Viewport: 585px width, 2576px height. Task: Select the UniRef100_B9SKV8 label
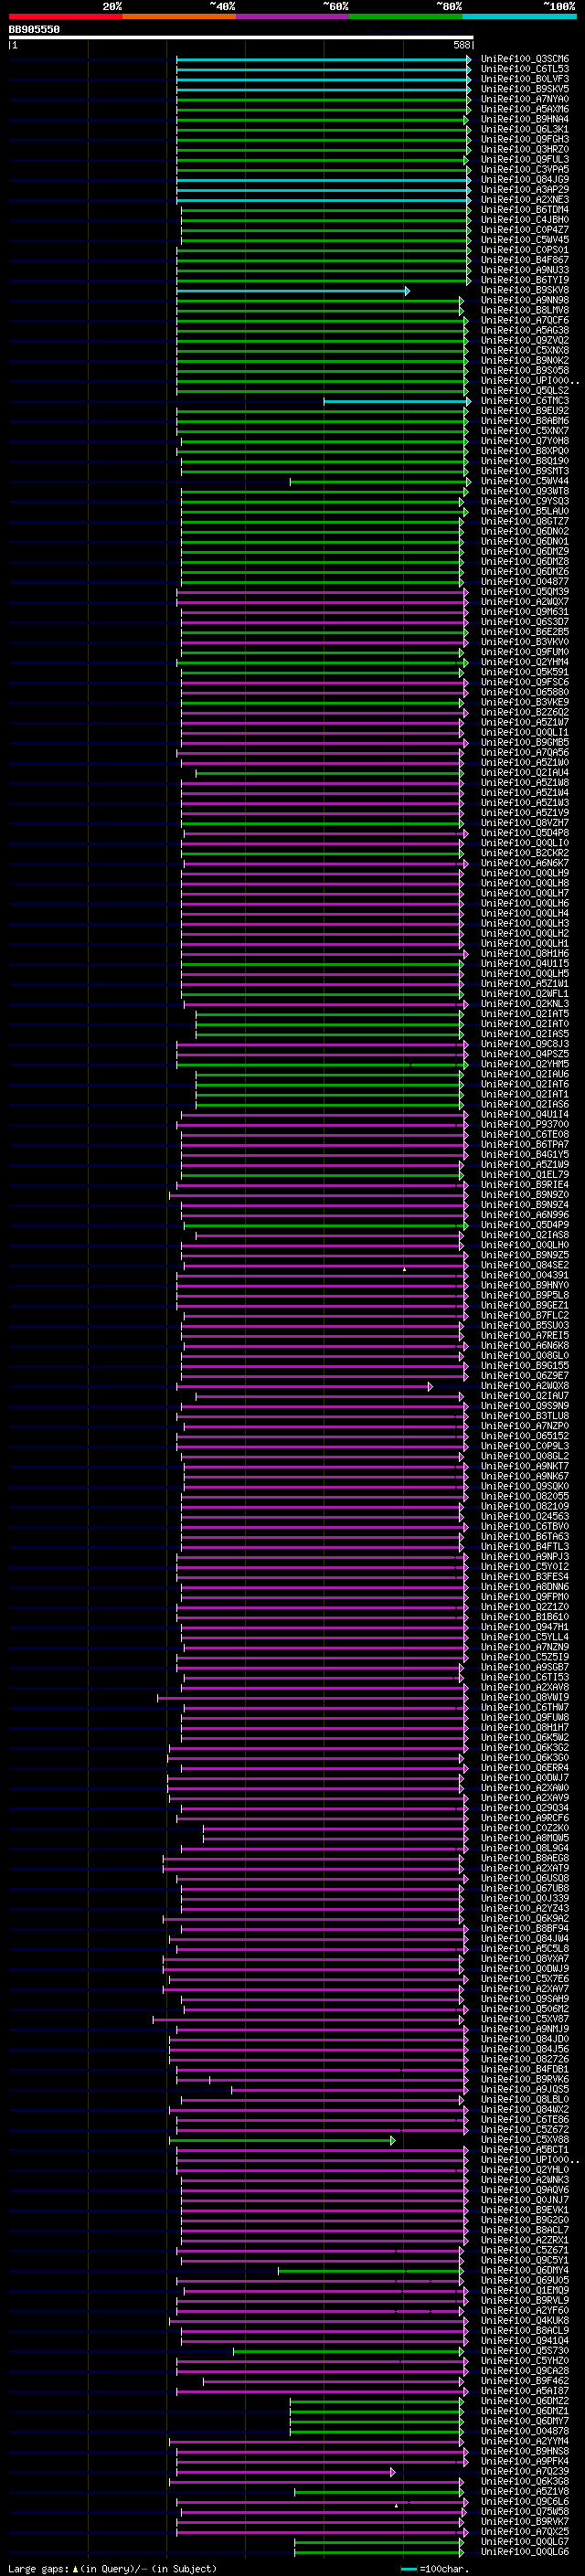(525, 290)
